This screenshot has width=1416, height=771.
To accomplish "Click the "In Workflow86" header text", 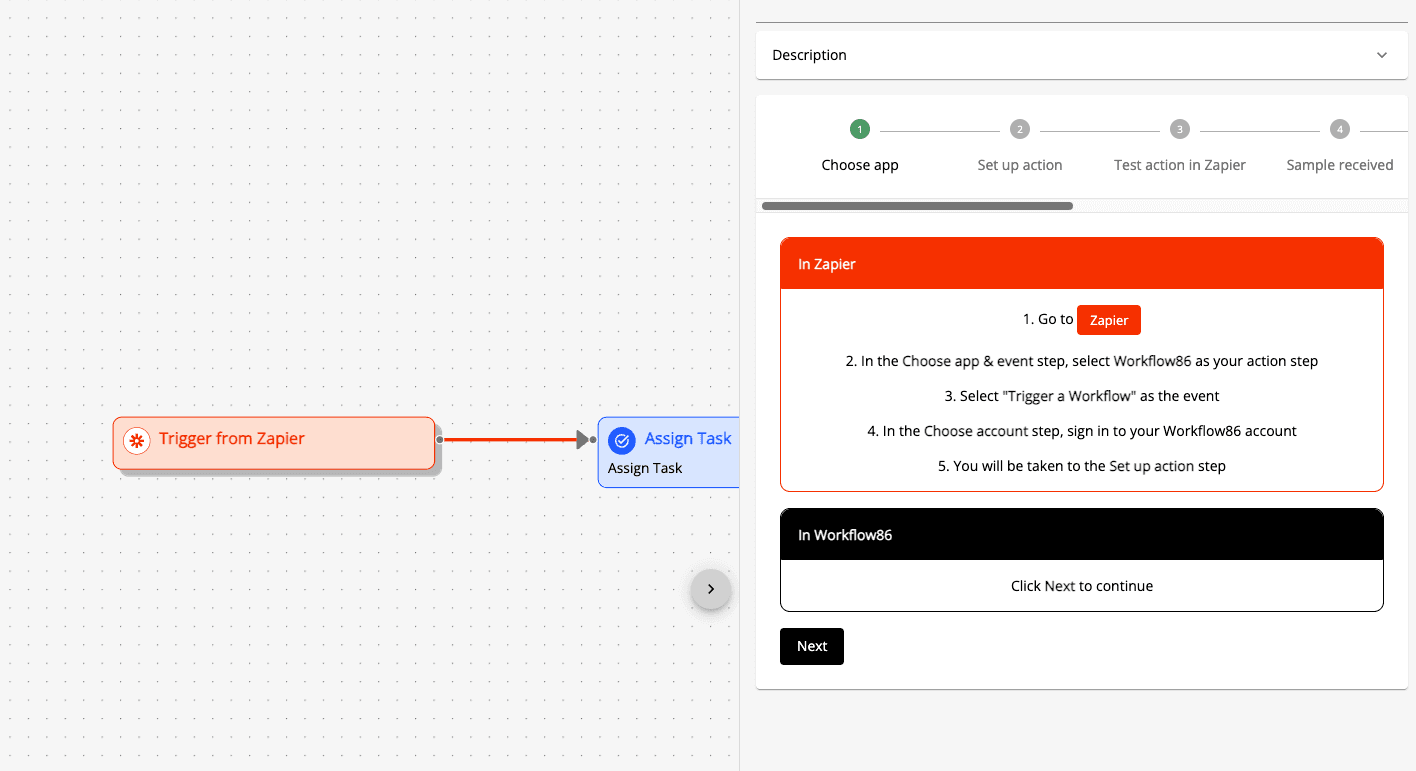I will (845, 535).
